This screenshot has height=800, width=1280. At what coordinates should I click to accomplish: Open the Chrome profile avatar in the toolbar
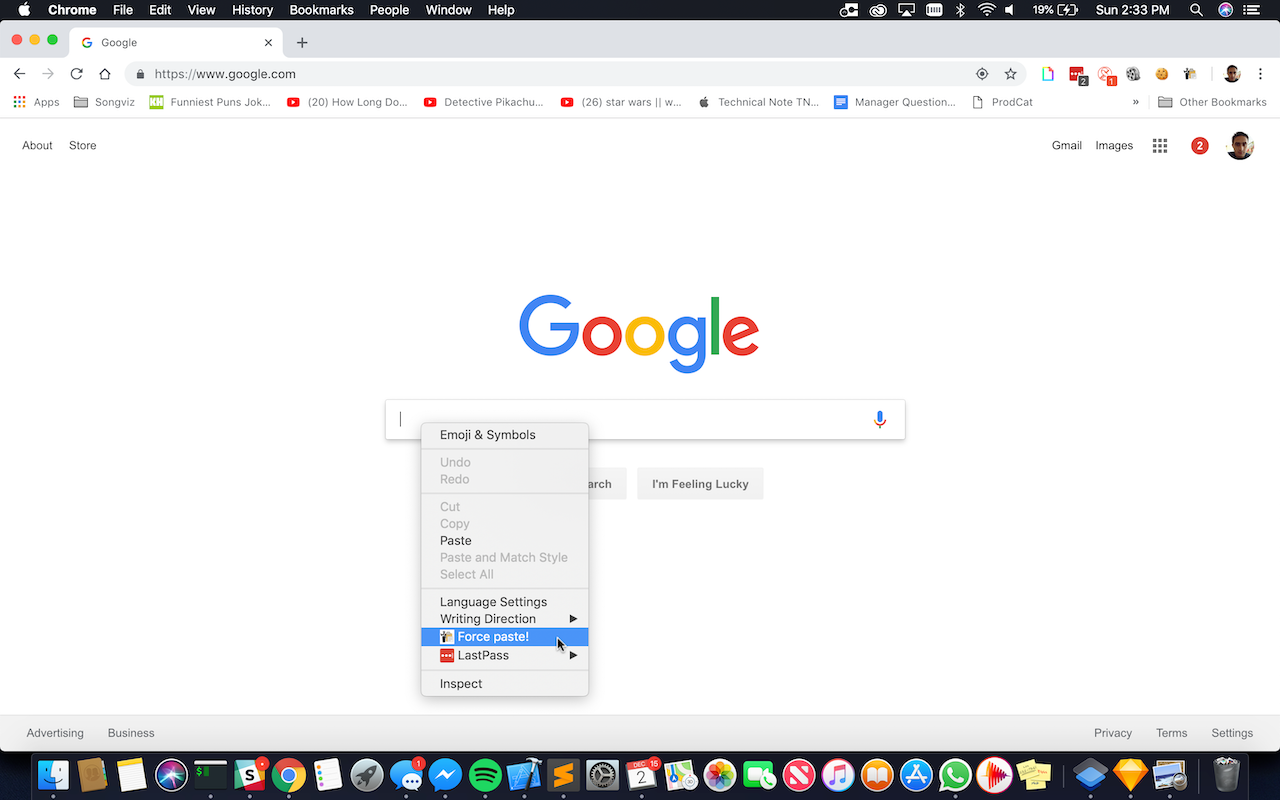(x=1232, y=74)
